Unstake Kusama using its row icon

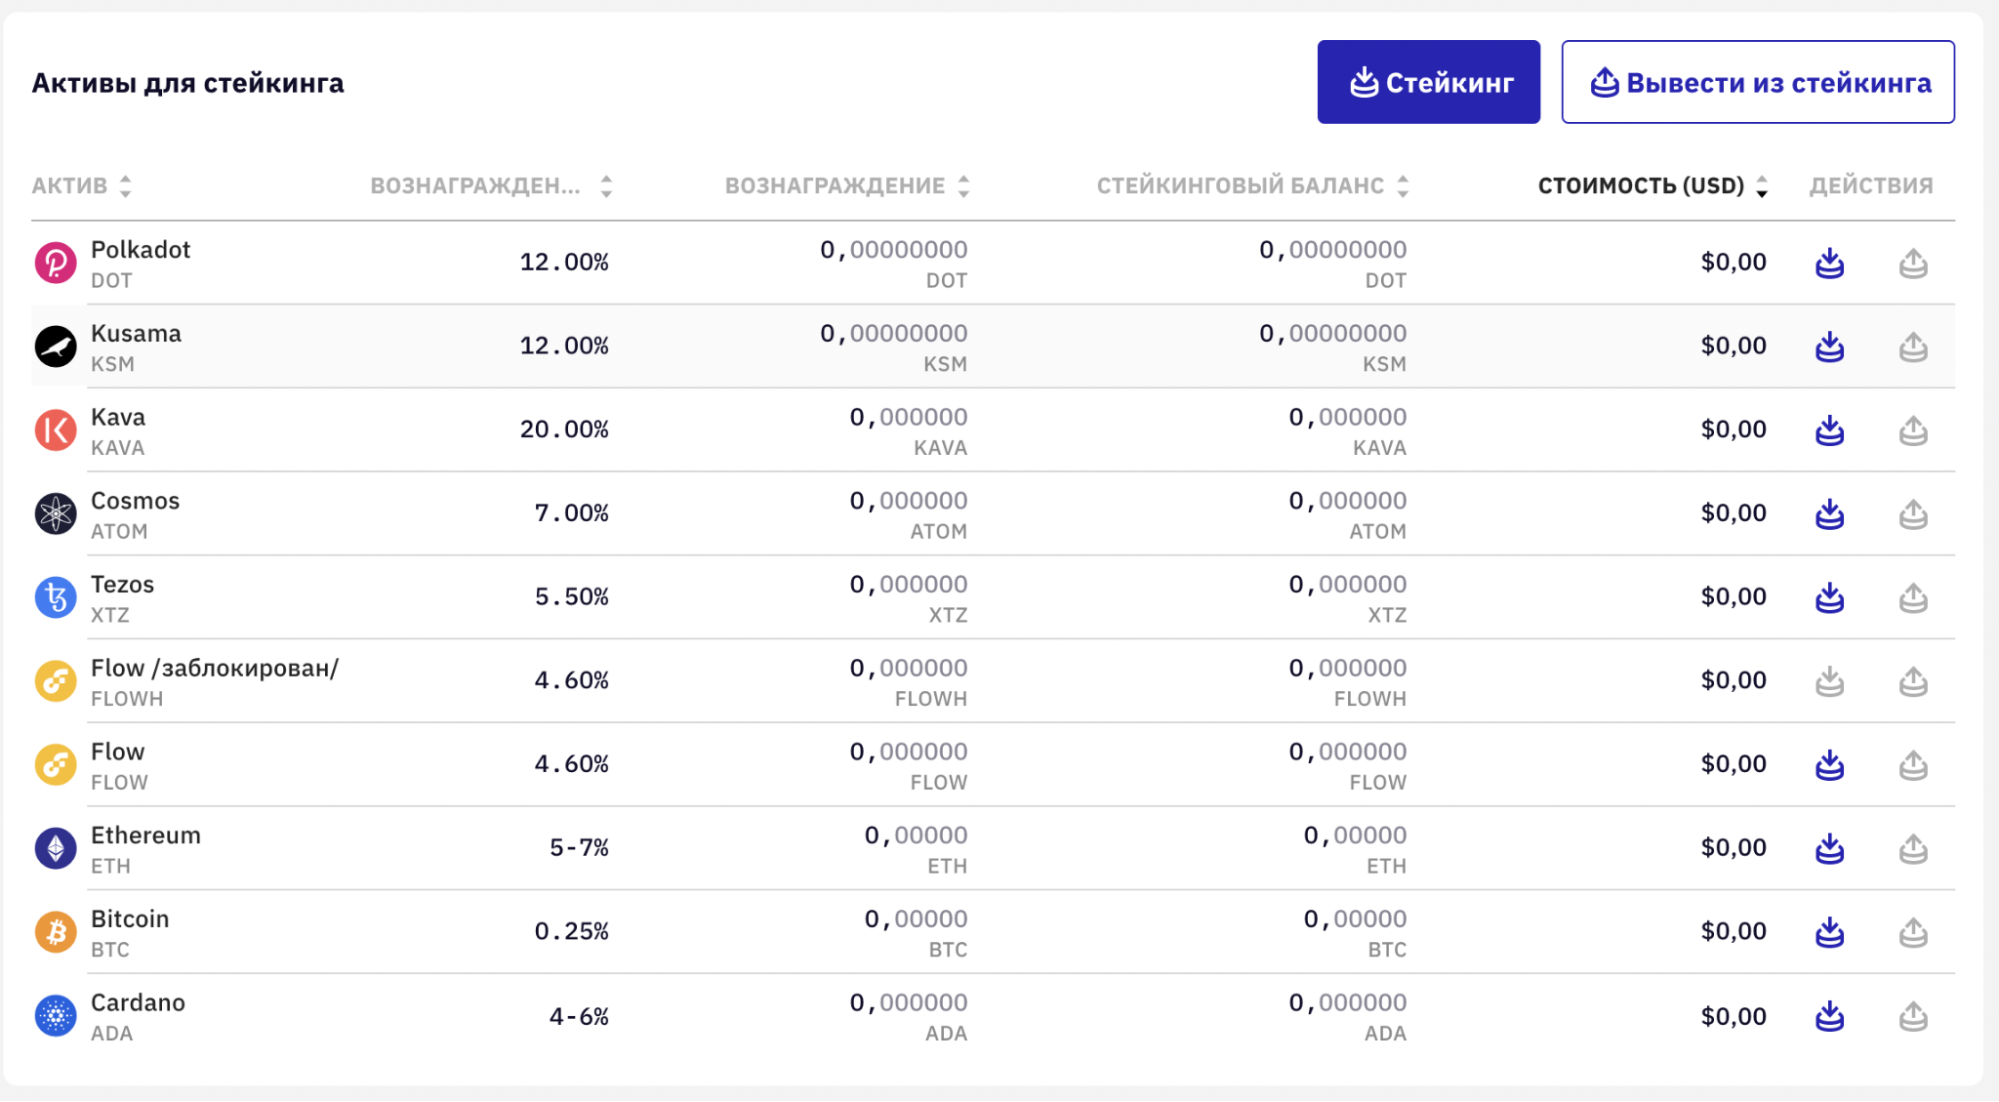(1912, 347)
